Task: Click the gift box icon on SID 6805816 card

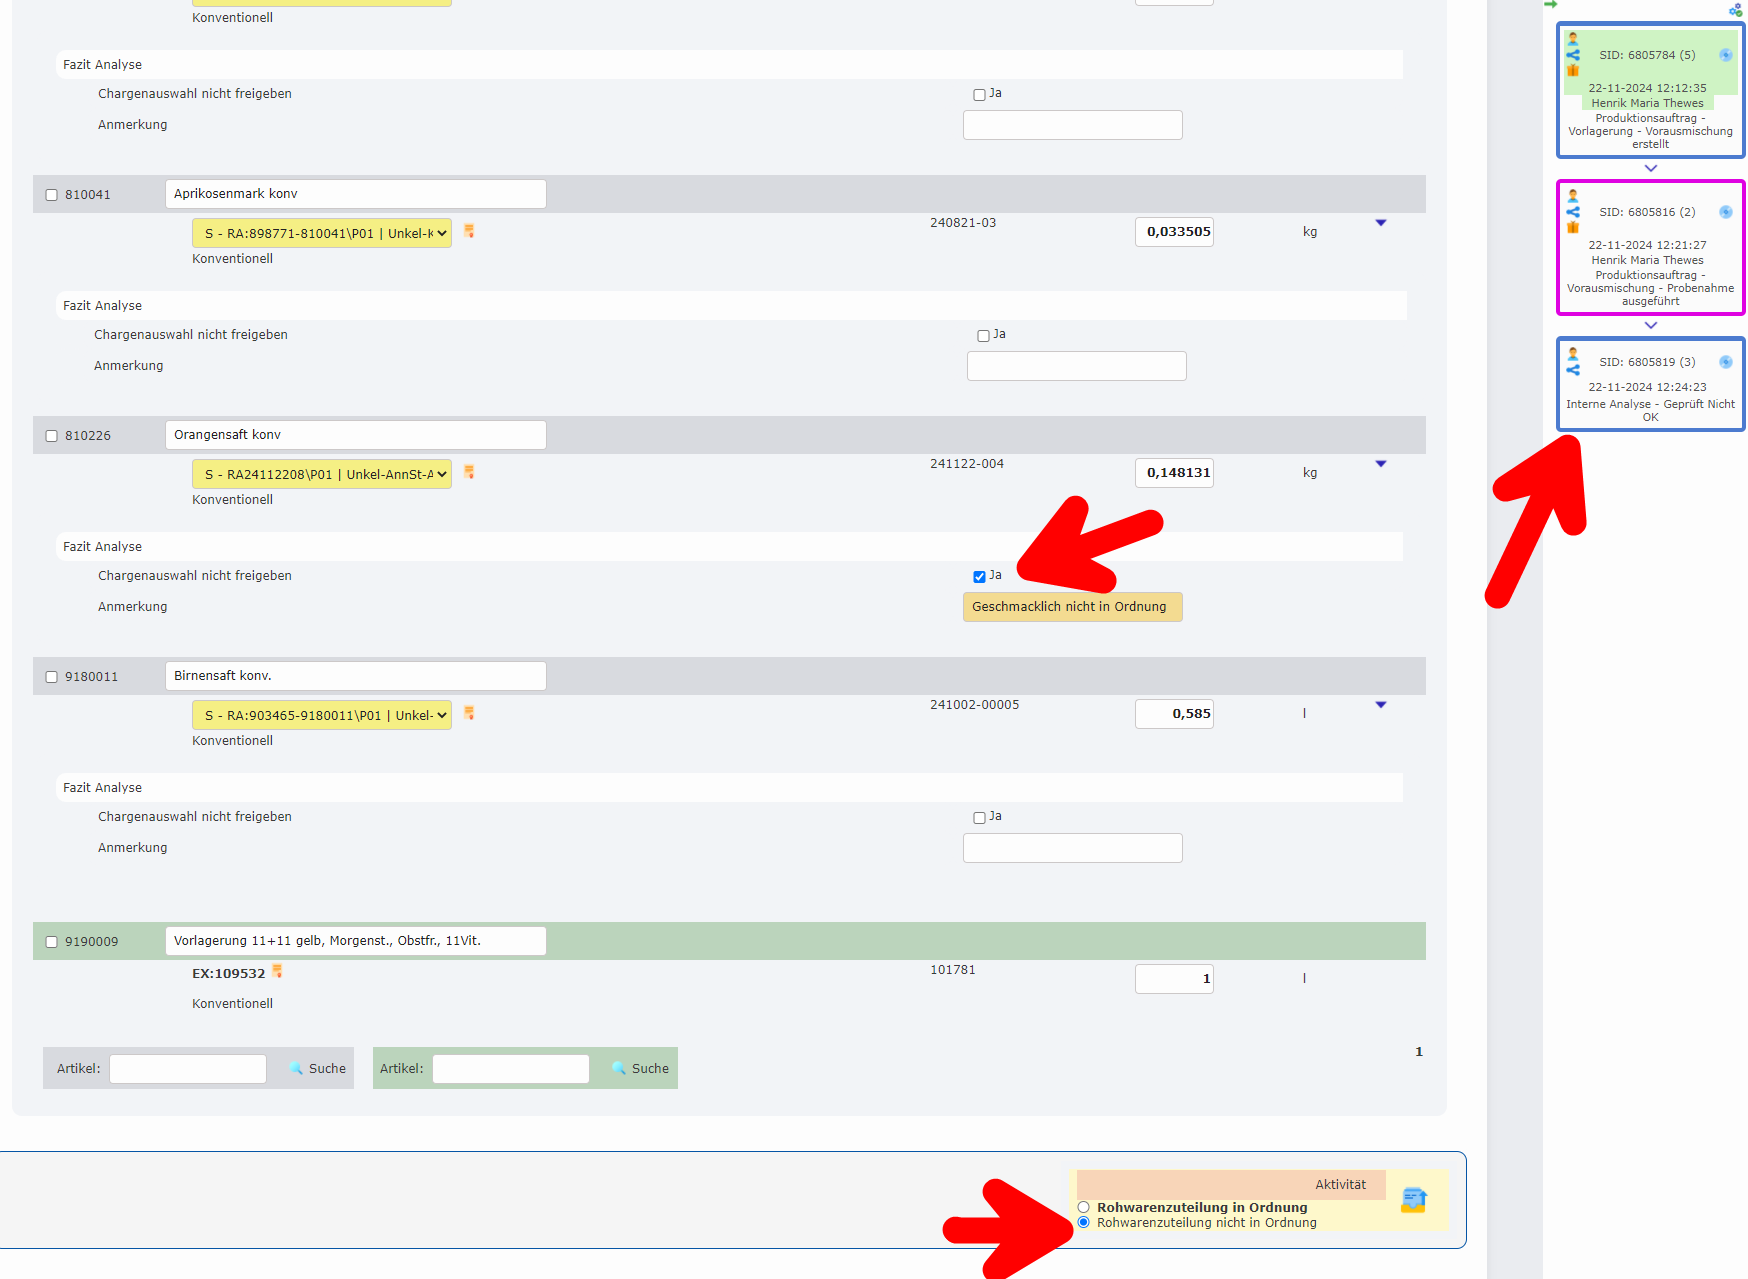Action: click(1573, 227)
